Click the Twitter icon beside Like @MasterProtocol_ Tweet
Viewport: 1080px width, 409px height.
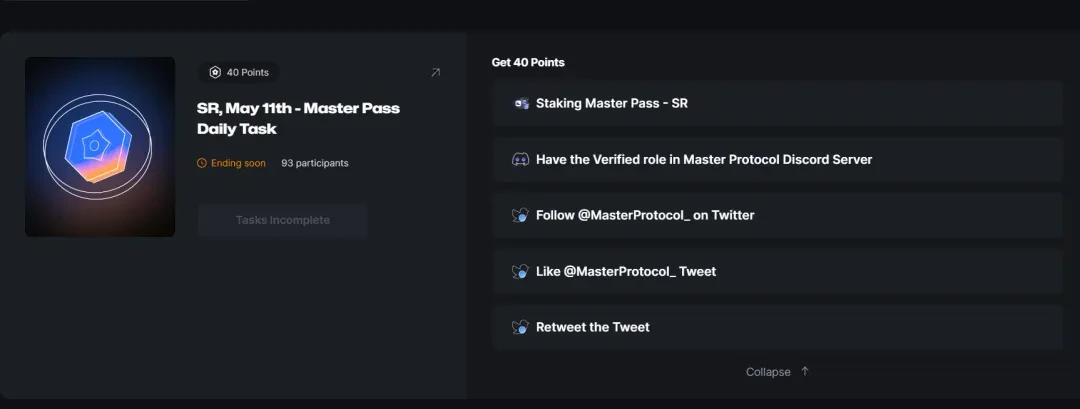(521, 271)
